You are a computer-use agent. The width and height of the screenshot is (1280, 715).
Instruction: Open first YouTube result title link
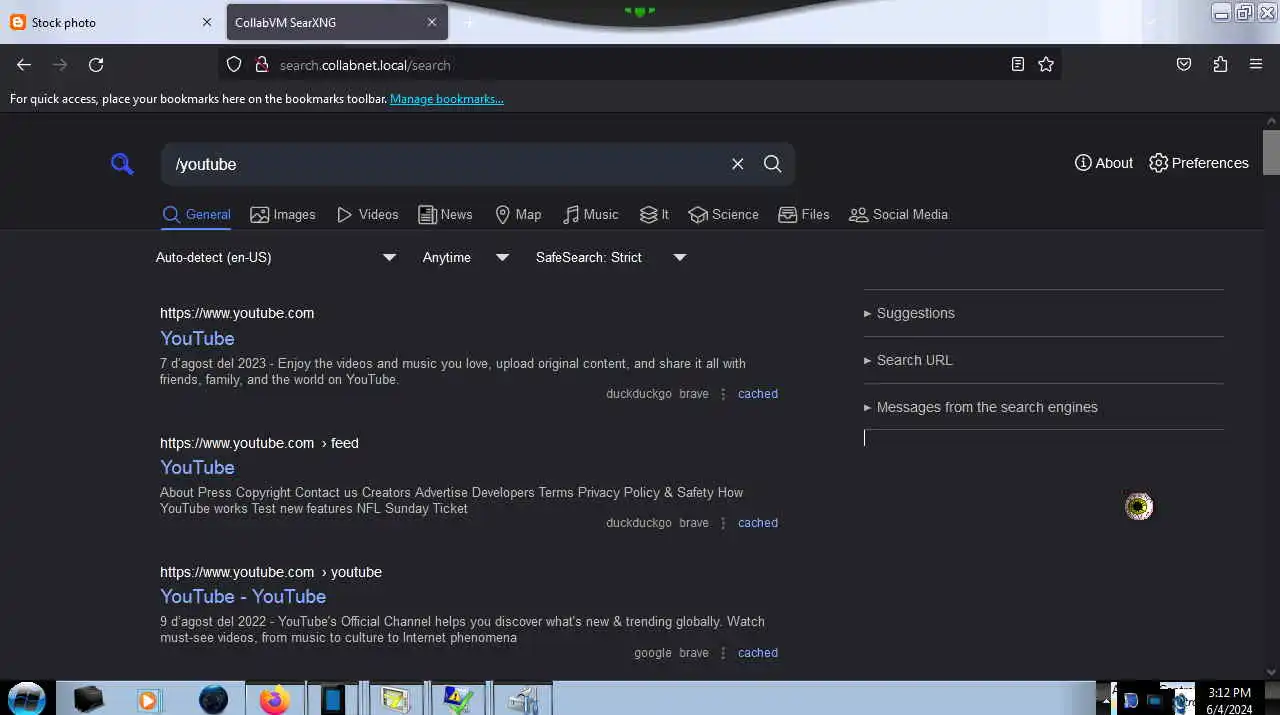197,338
